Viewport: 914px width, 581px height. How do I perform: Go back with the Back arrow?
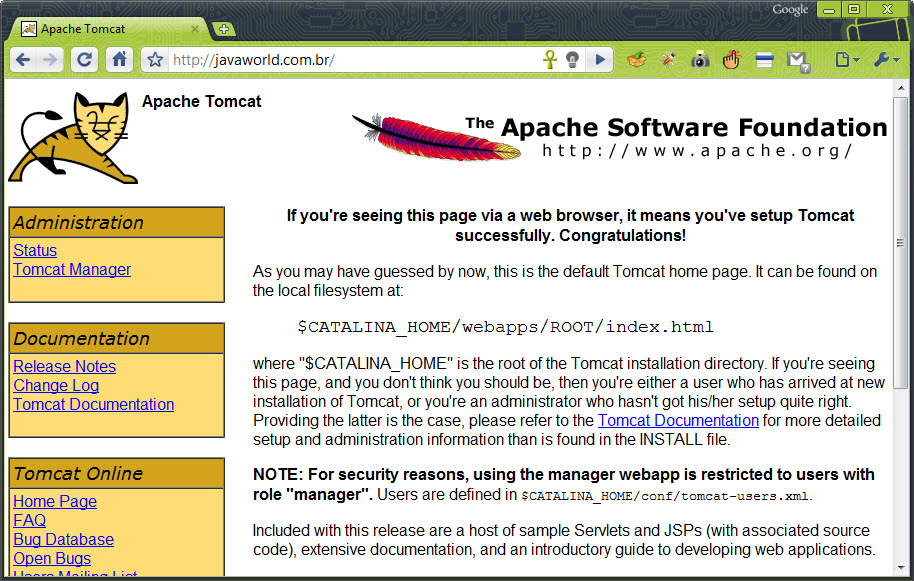pos(23,59)
